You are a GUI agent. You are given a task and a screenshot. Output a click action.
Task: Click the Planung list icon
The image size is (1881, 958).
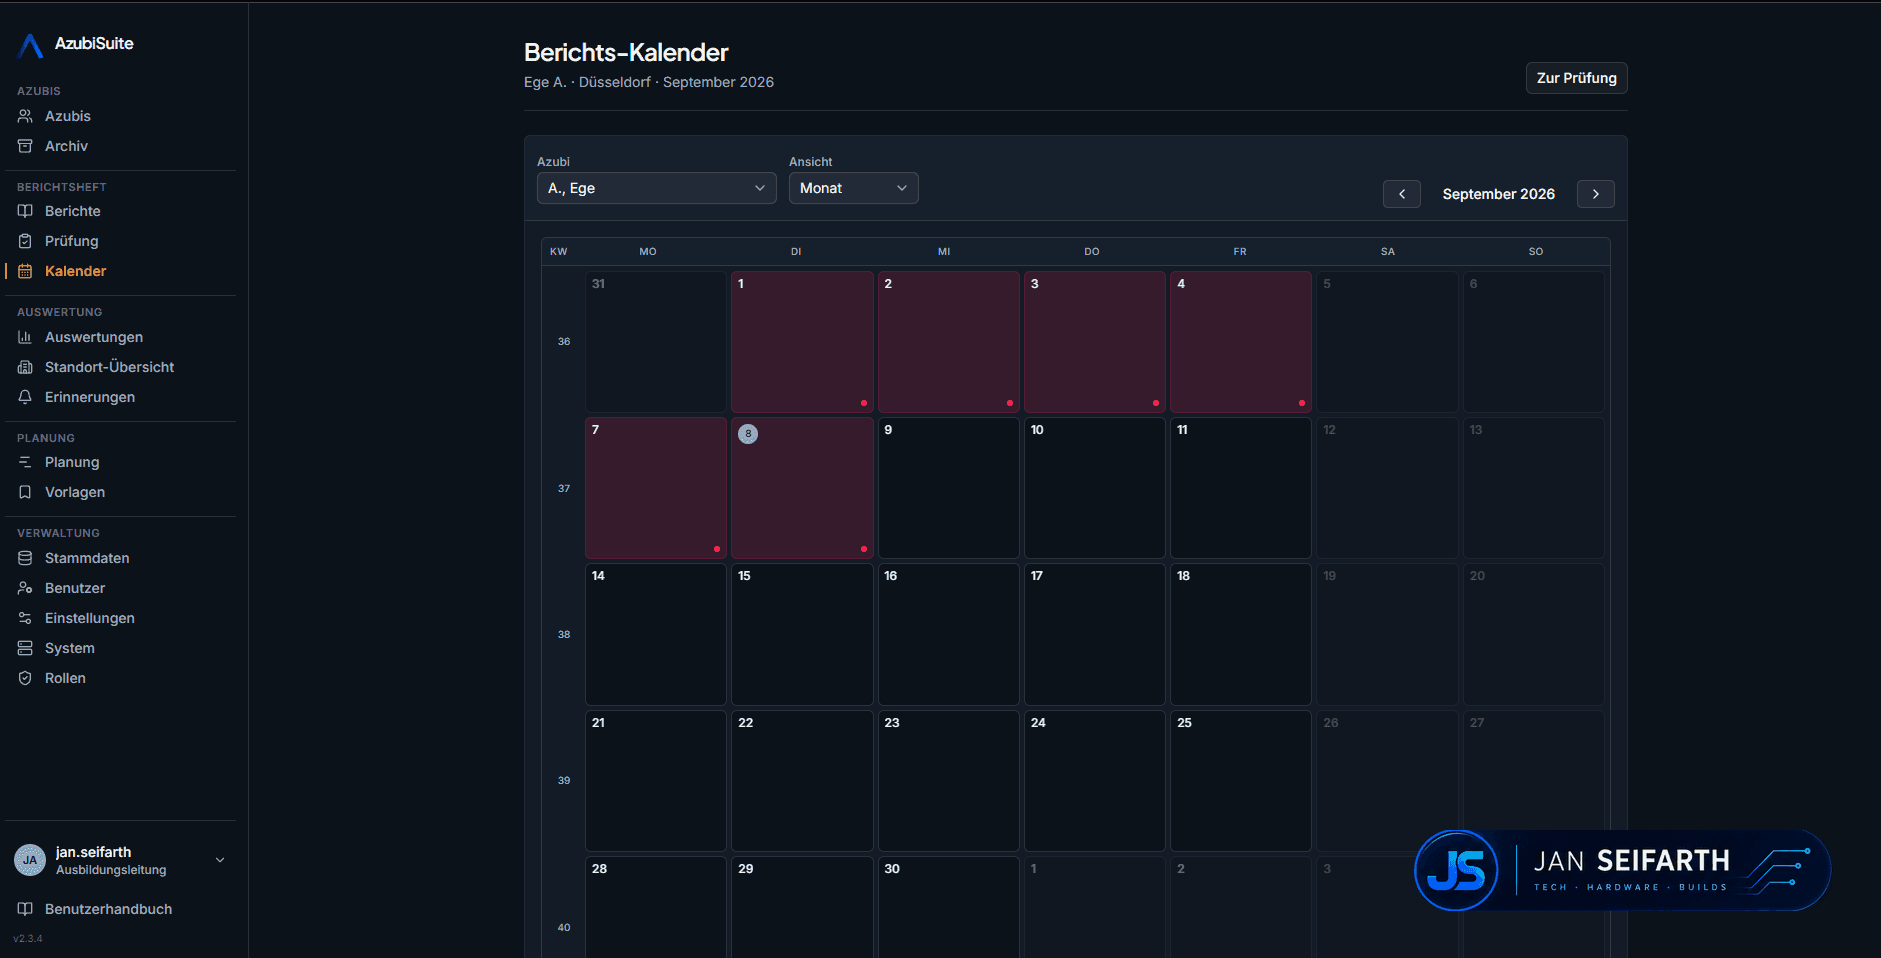(x=25, y=462)
